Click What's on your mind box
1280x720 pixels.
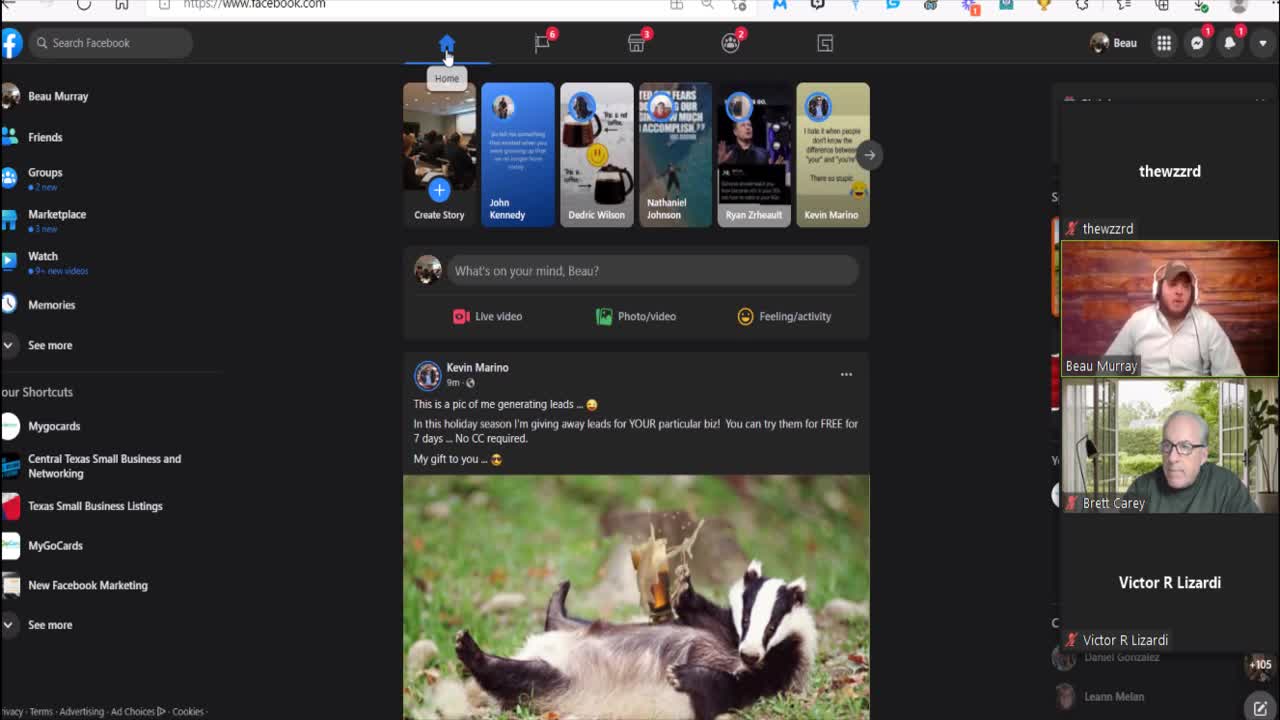tap(652, 271)
